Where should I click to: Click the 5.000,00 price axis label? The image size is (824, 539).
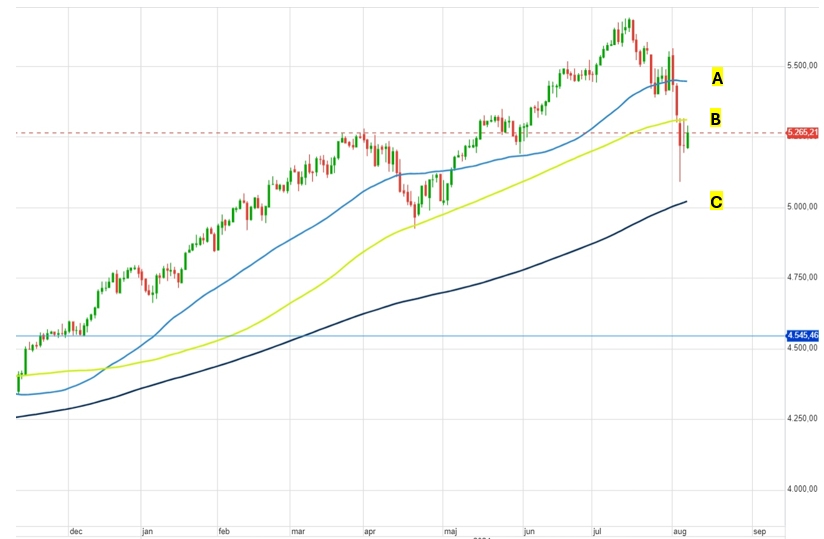click(x=802, y=207)
